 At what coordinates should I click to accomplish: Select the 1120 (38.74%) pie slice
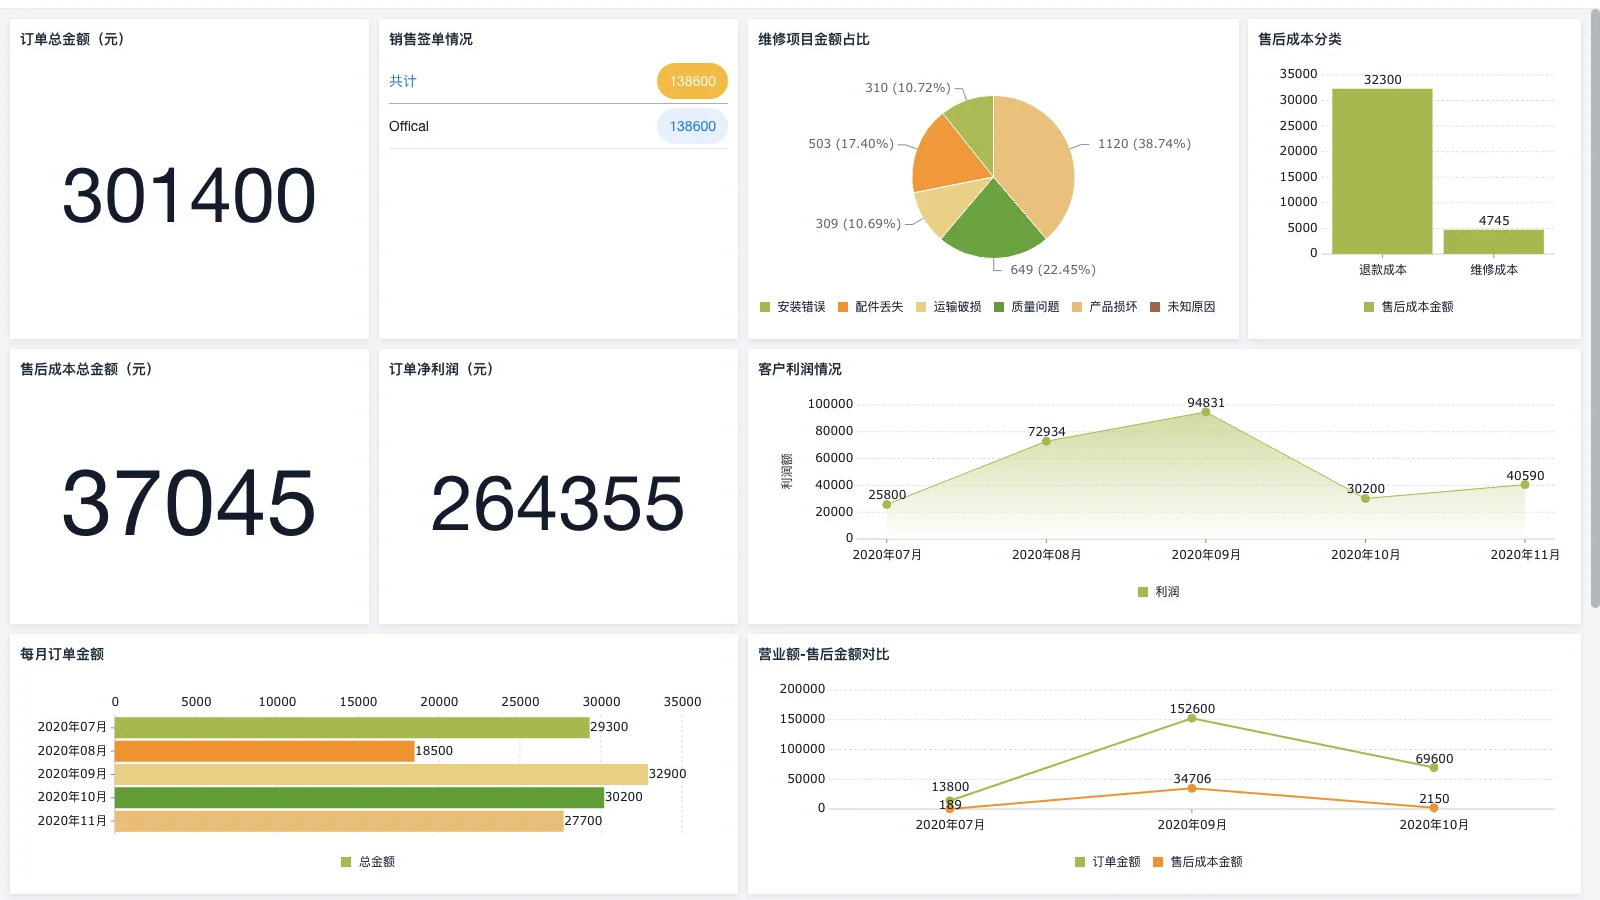(1035, 160)
